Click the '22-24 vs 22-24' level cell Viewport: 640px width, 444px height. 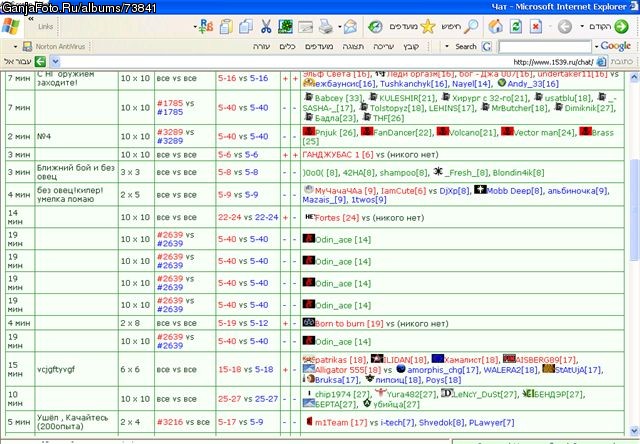point(248,217)
